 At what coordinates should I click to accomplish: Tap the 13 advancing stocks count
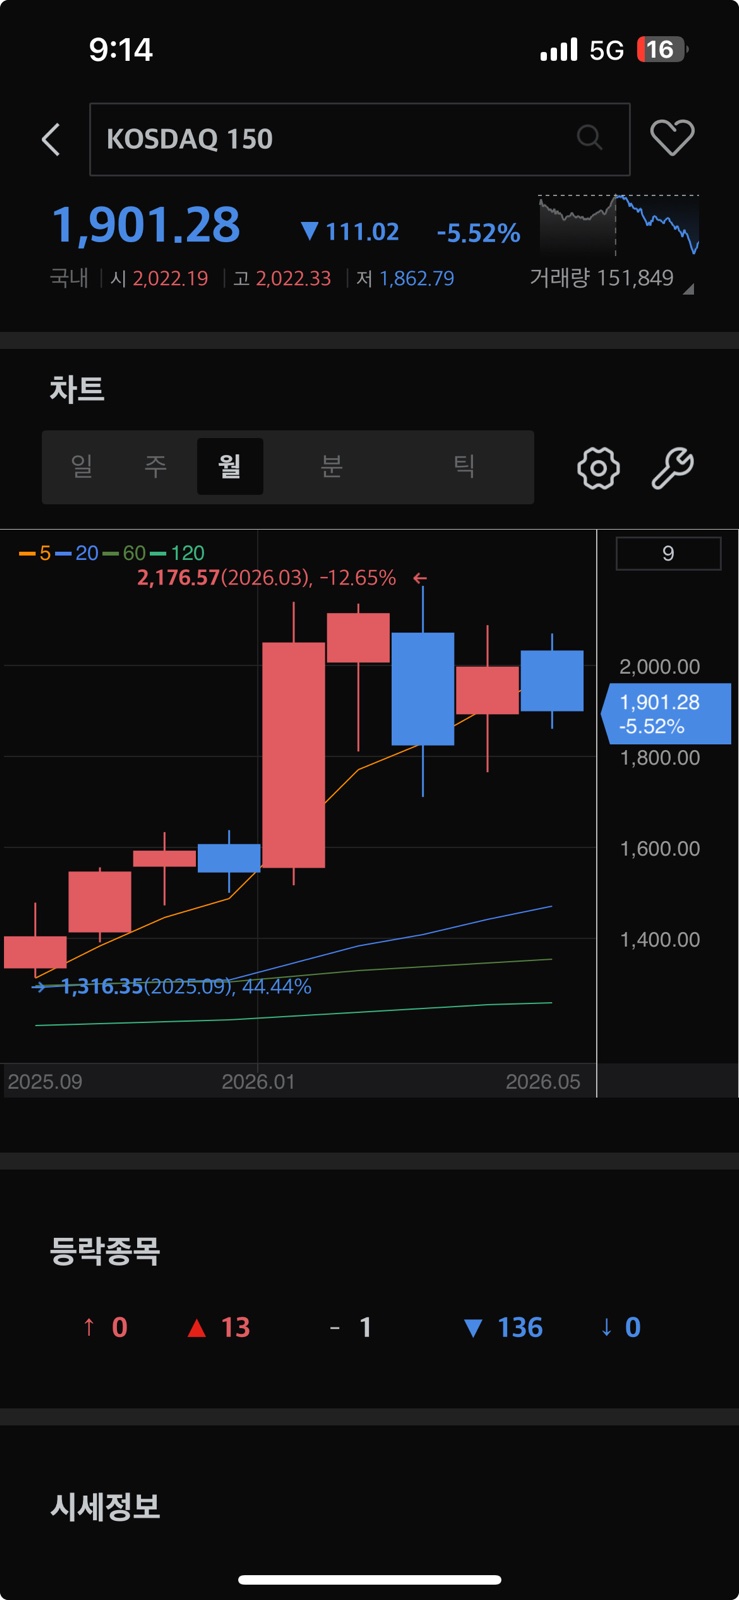point(220,1327)
